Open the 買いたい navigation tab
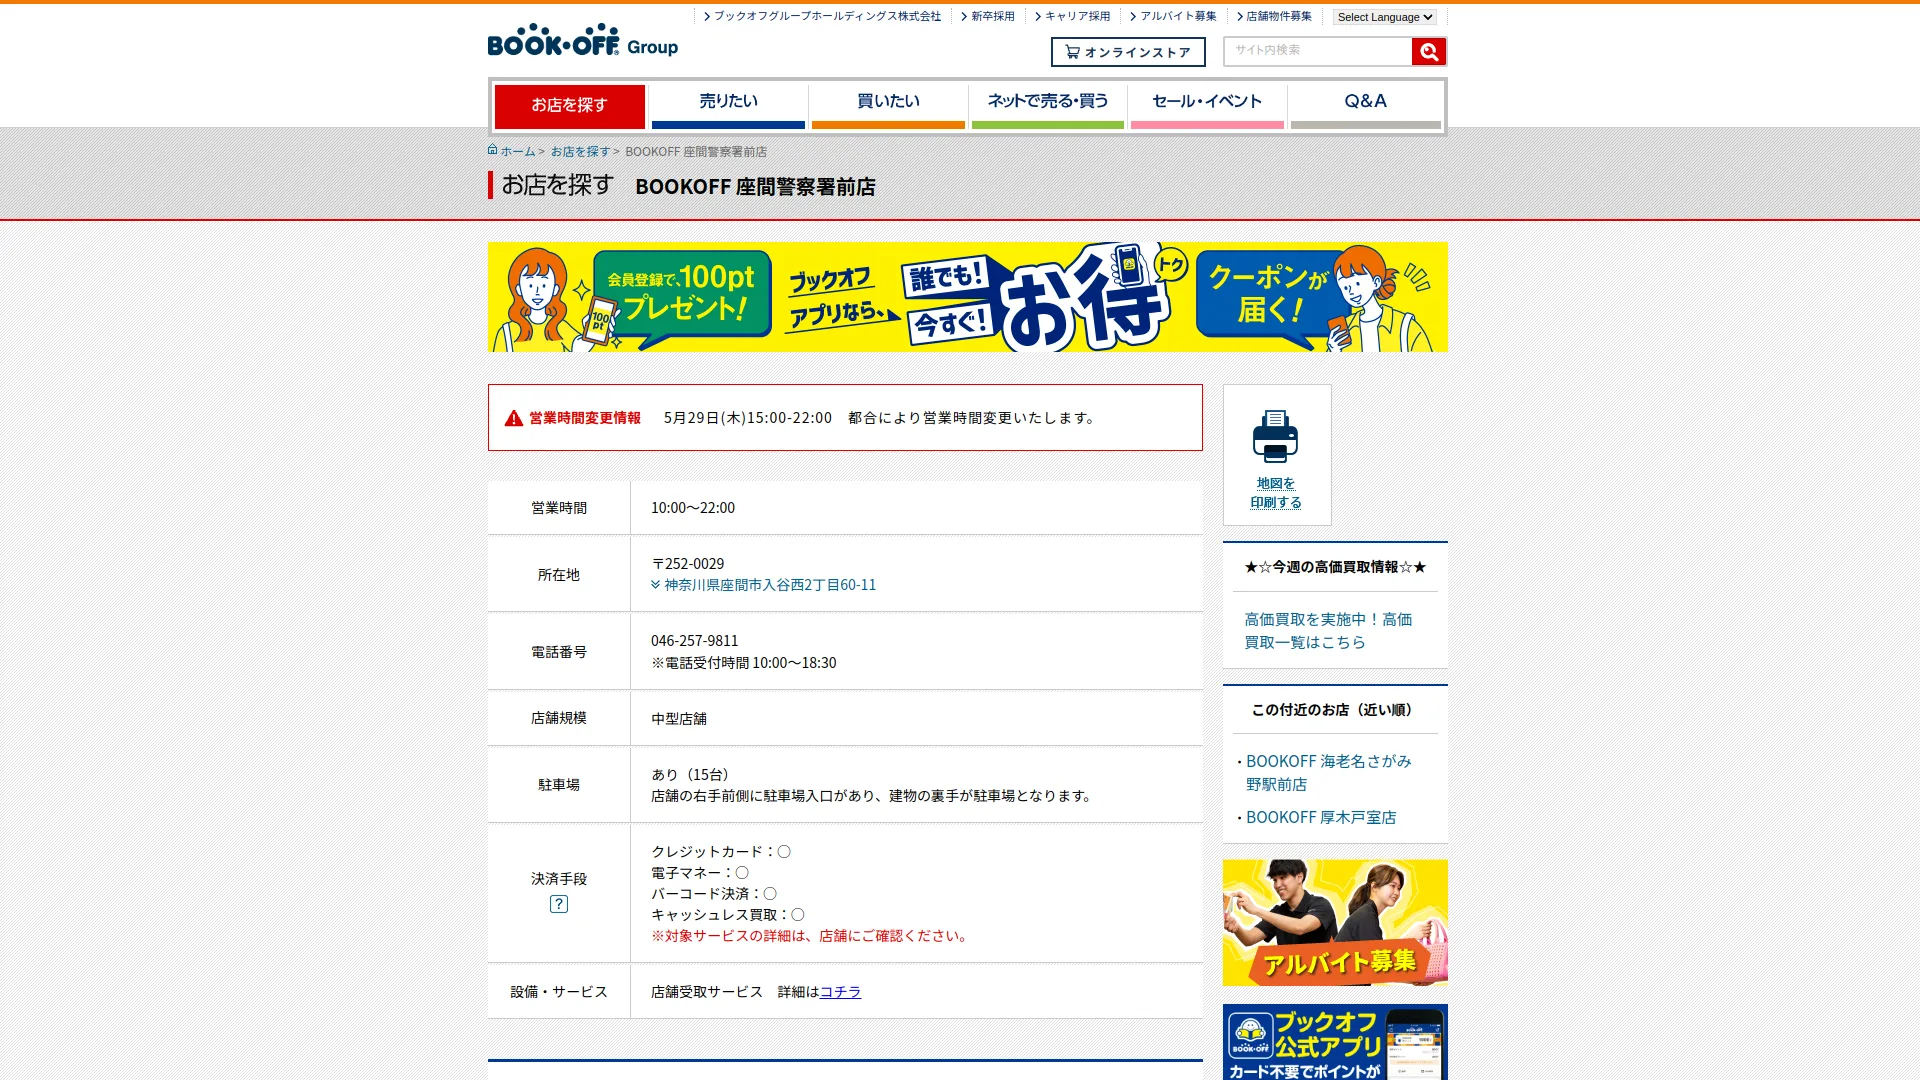1920x1080 pixels. click(x=888, y=106)
